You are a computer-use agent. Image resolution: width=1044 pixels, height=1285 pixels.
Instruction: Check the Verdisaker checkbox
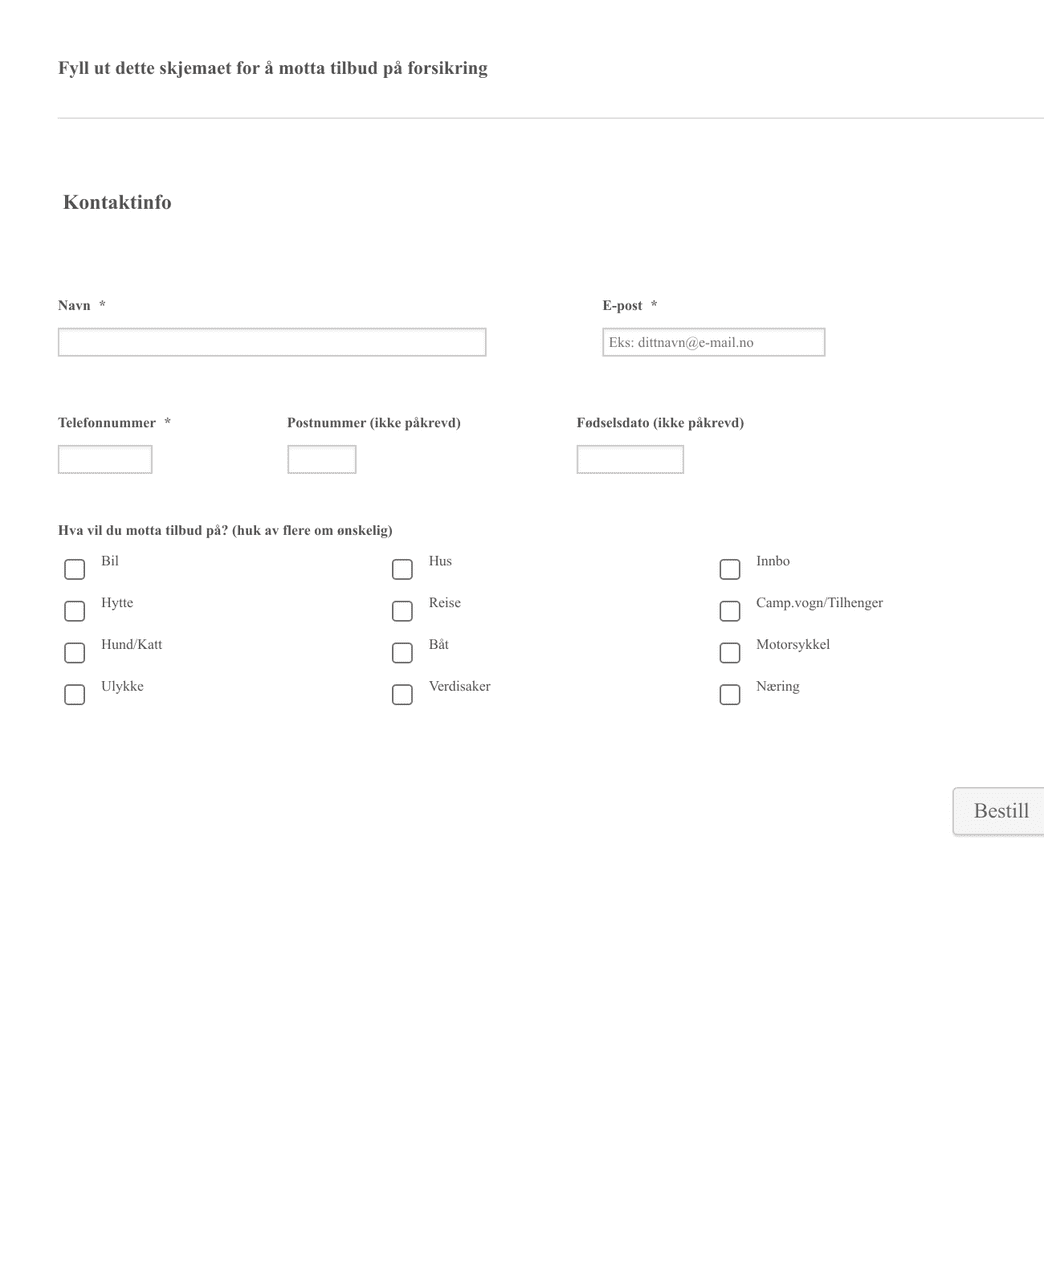click(402, 694)
